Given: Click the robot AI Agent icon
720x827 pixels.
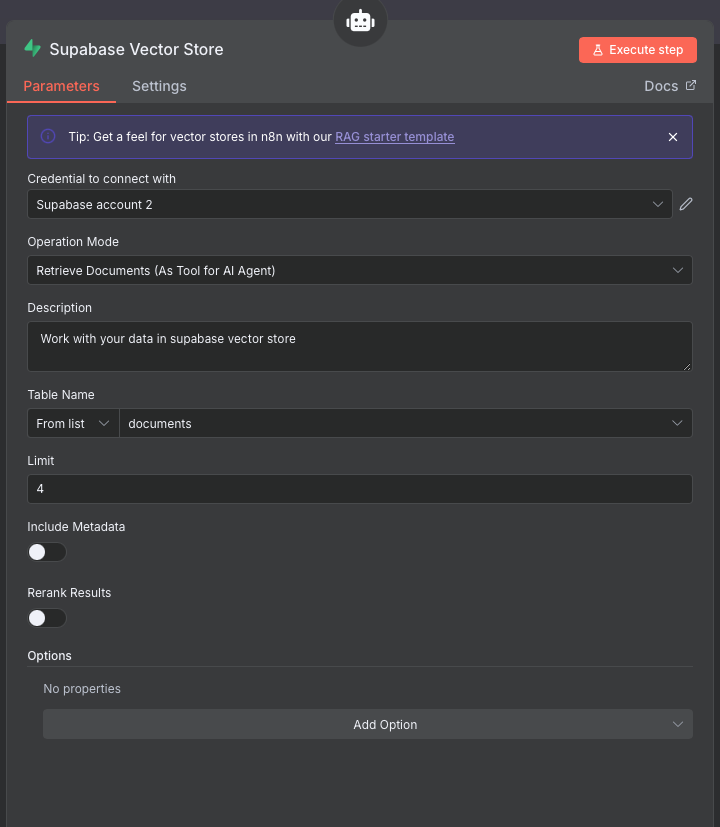Looking at the screenshot, I should (360, 21).
